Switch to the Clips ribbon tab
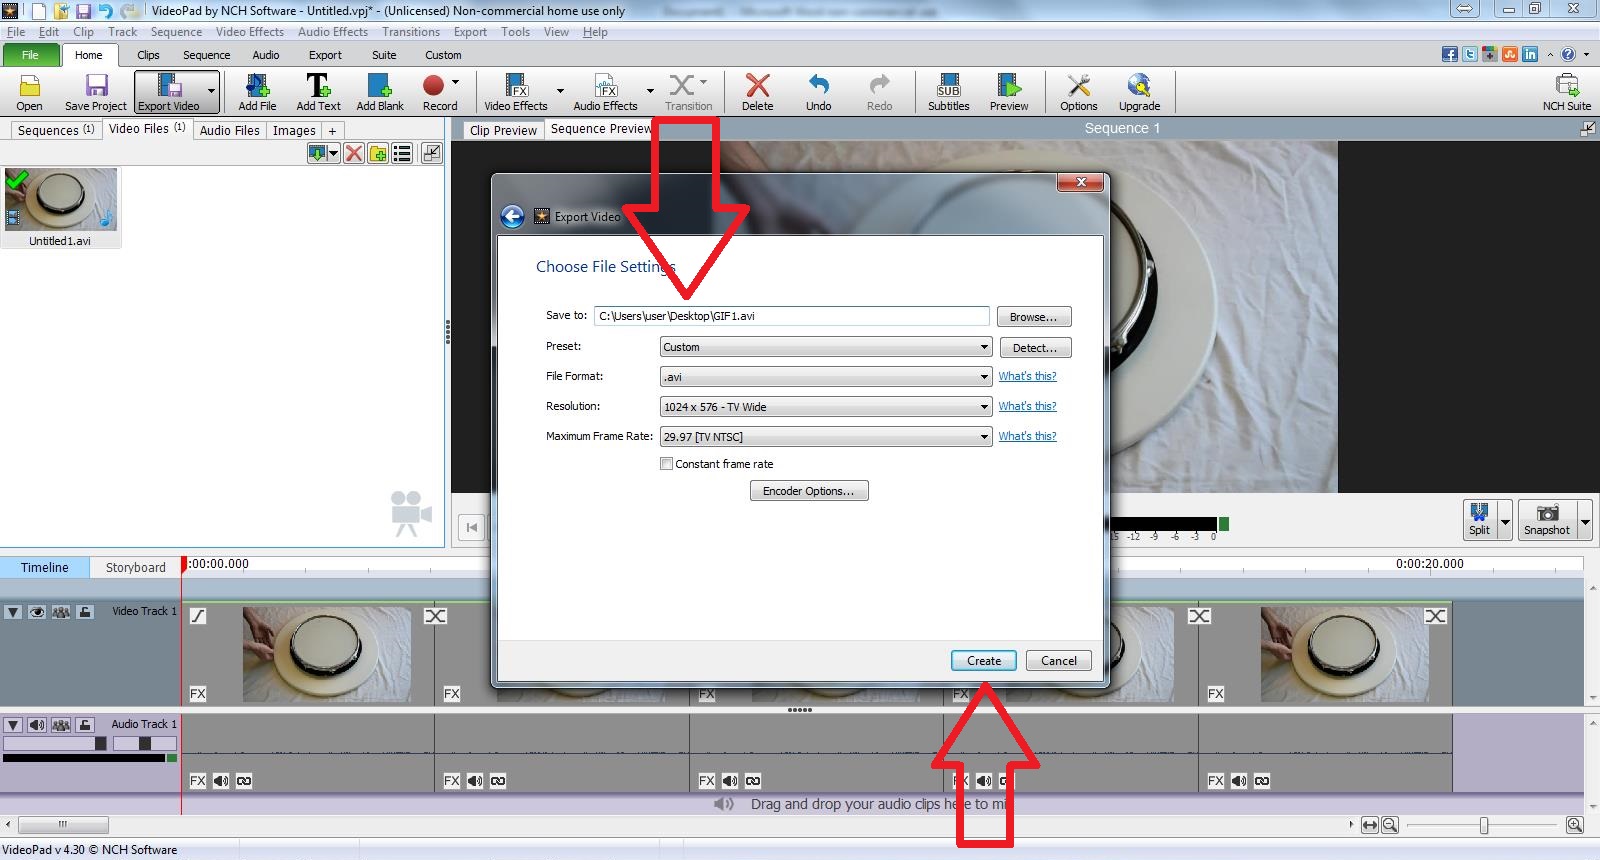This screenshot has width=1600, height=860. 148,55
